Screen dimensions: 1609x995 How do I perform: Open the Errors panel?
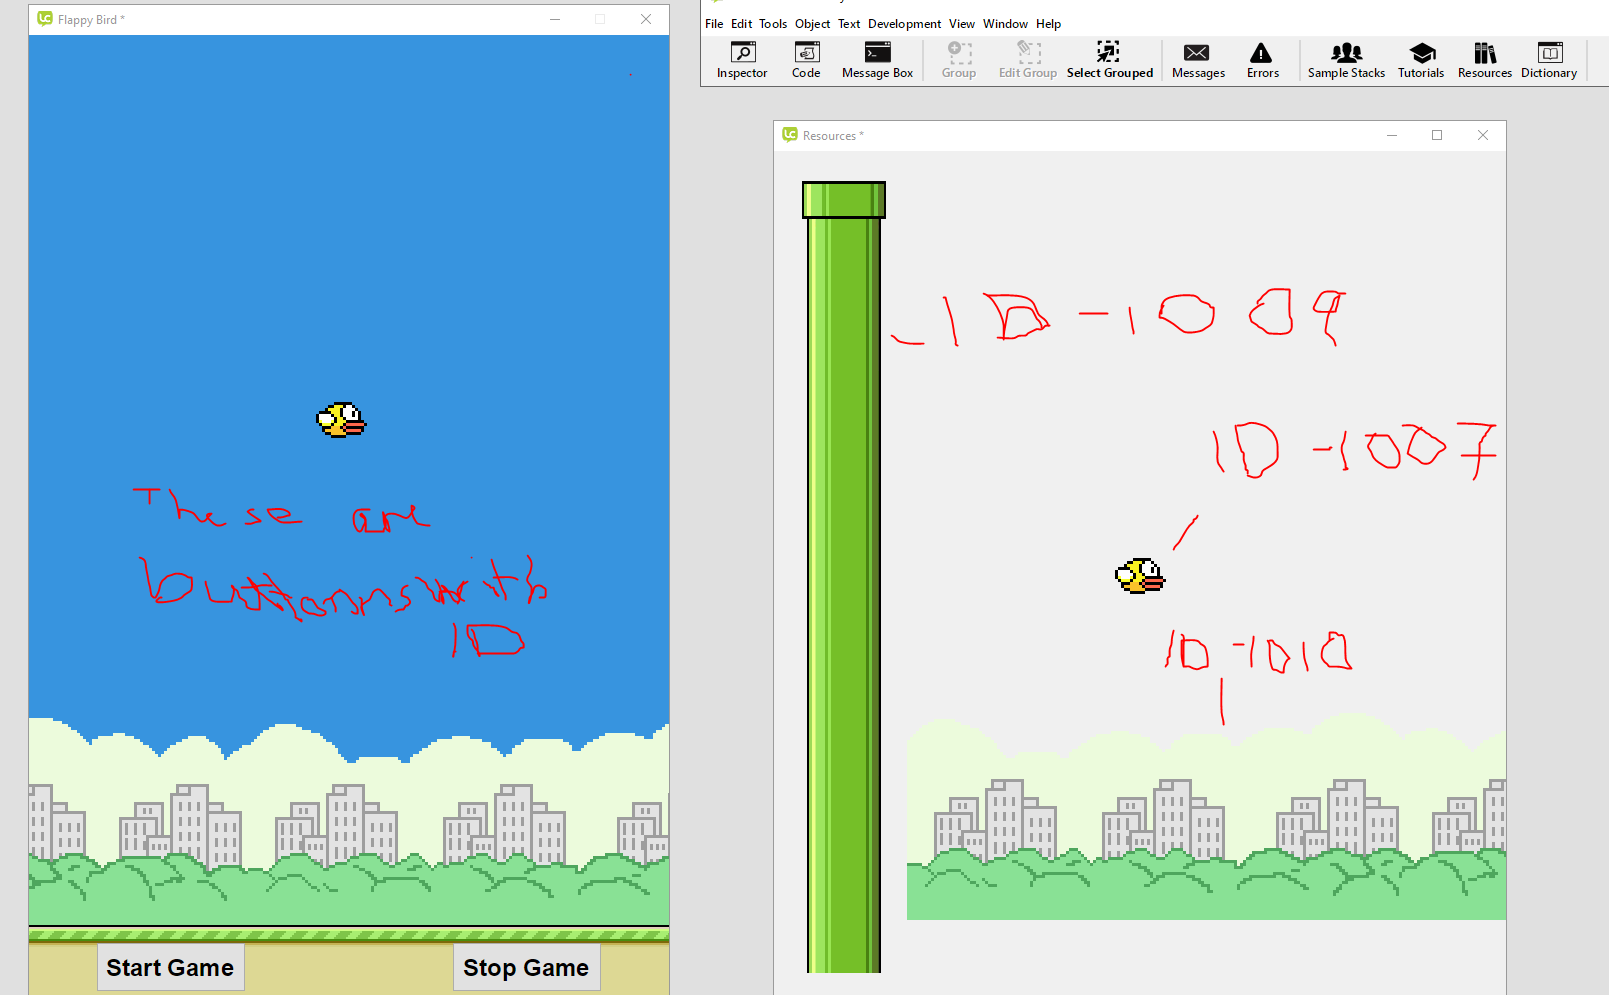(1262, 60)
